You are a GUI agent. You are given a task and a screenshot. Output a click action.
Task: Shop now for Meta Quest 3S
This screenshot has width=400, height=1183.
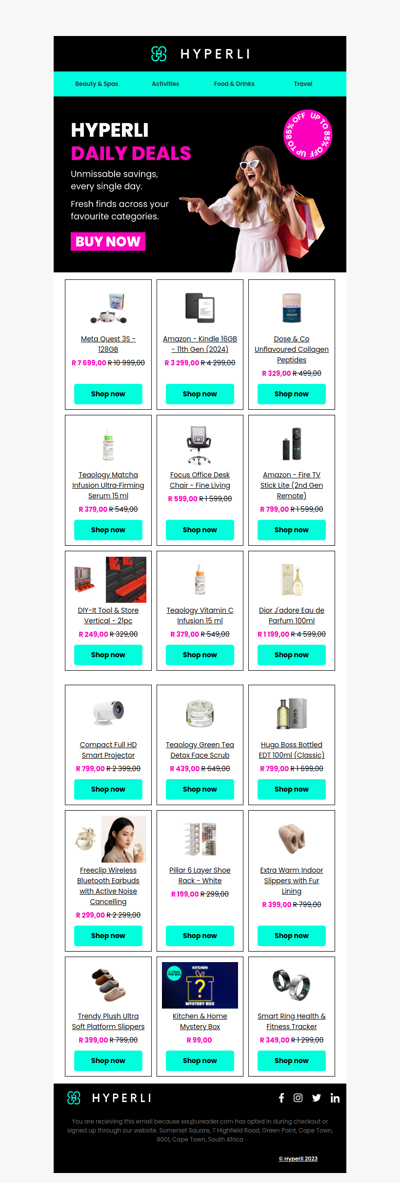tap(108, 394)
